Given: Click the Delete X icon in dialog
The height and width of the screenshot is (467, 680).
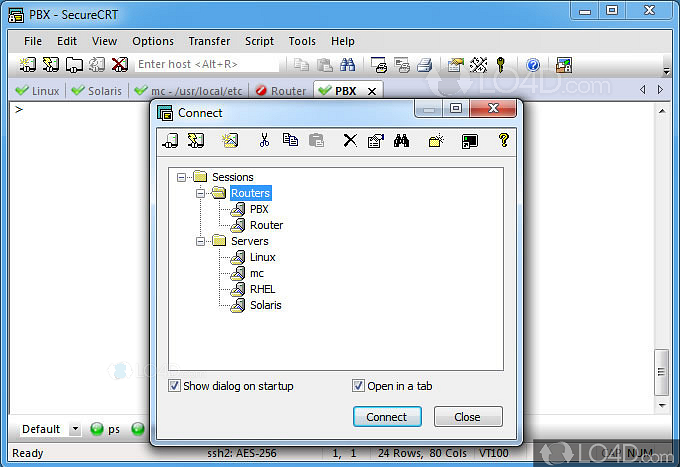Looking at the screenshot, I should (x=350, y=140).
